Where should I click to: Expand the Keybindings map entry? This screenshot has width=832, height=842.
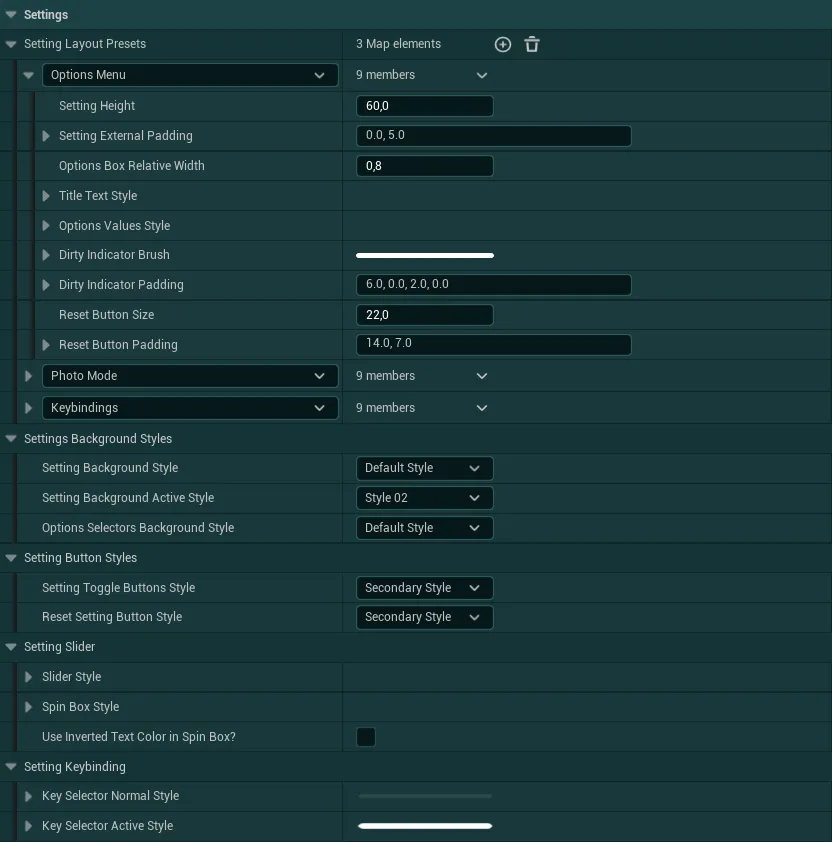tap(28, 408)
